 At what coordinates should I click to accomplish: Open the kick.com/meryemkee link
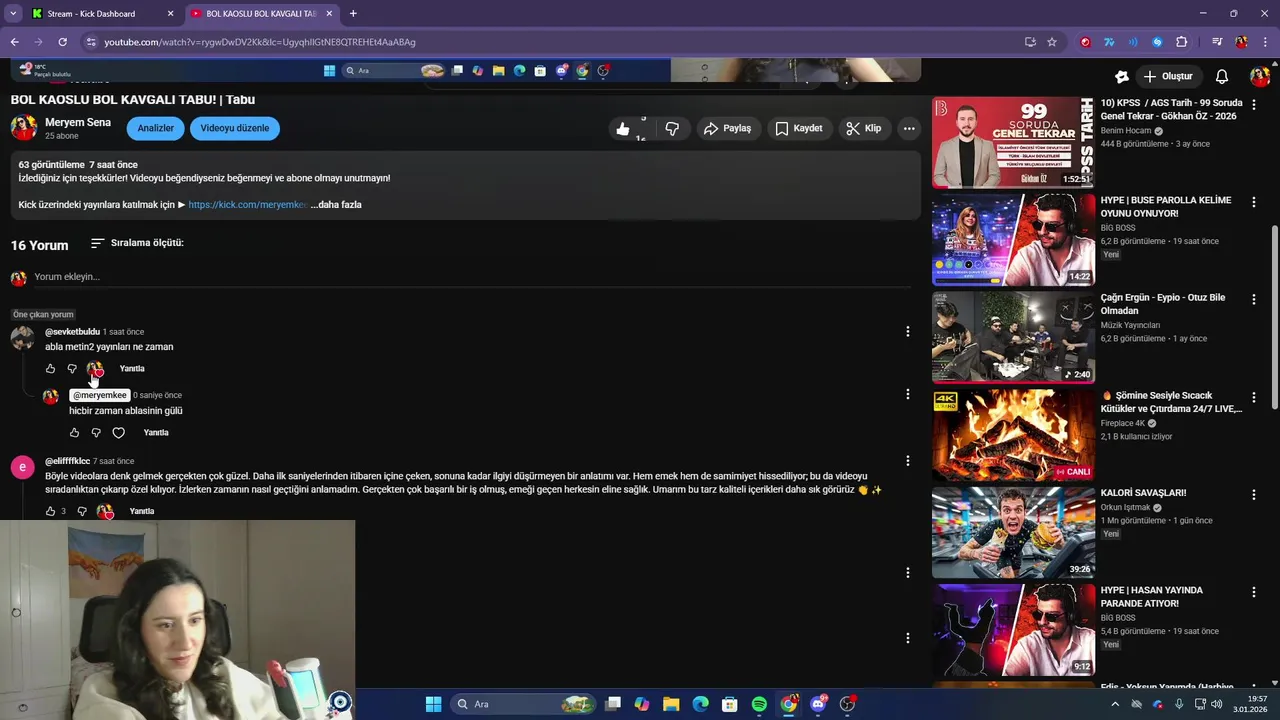click(247, 205)
